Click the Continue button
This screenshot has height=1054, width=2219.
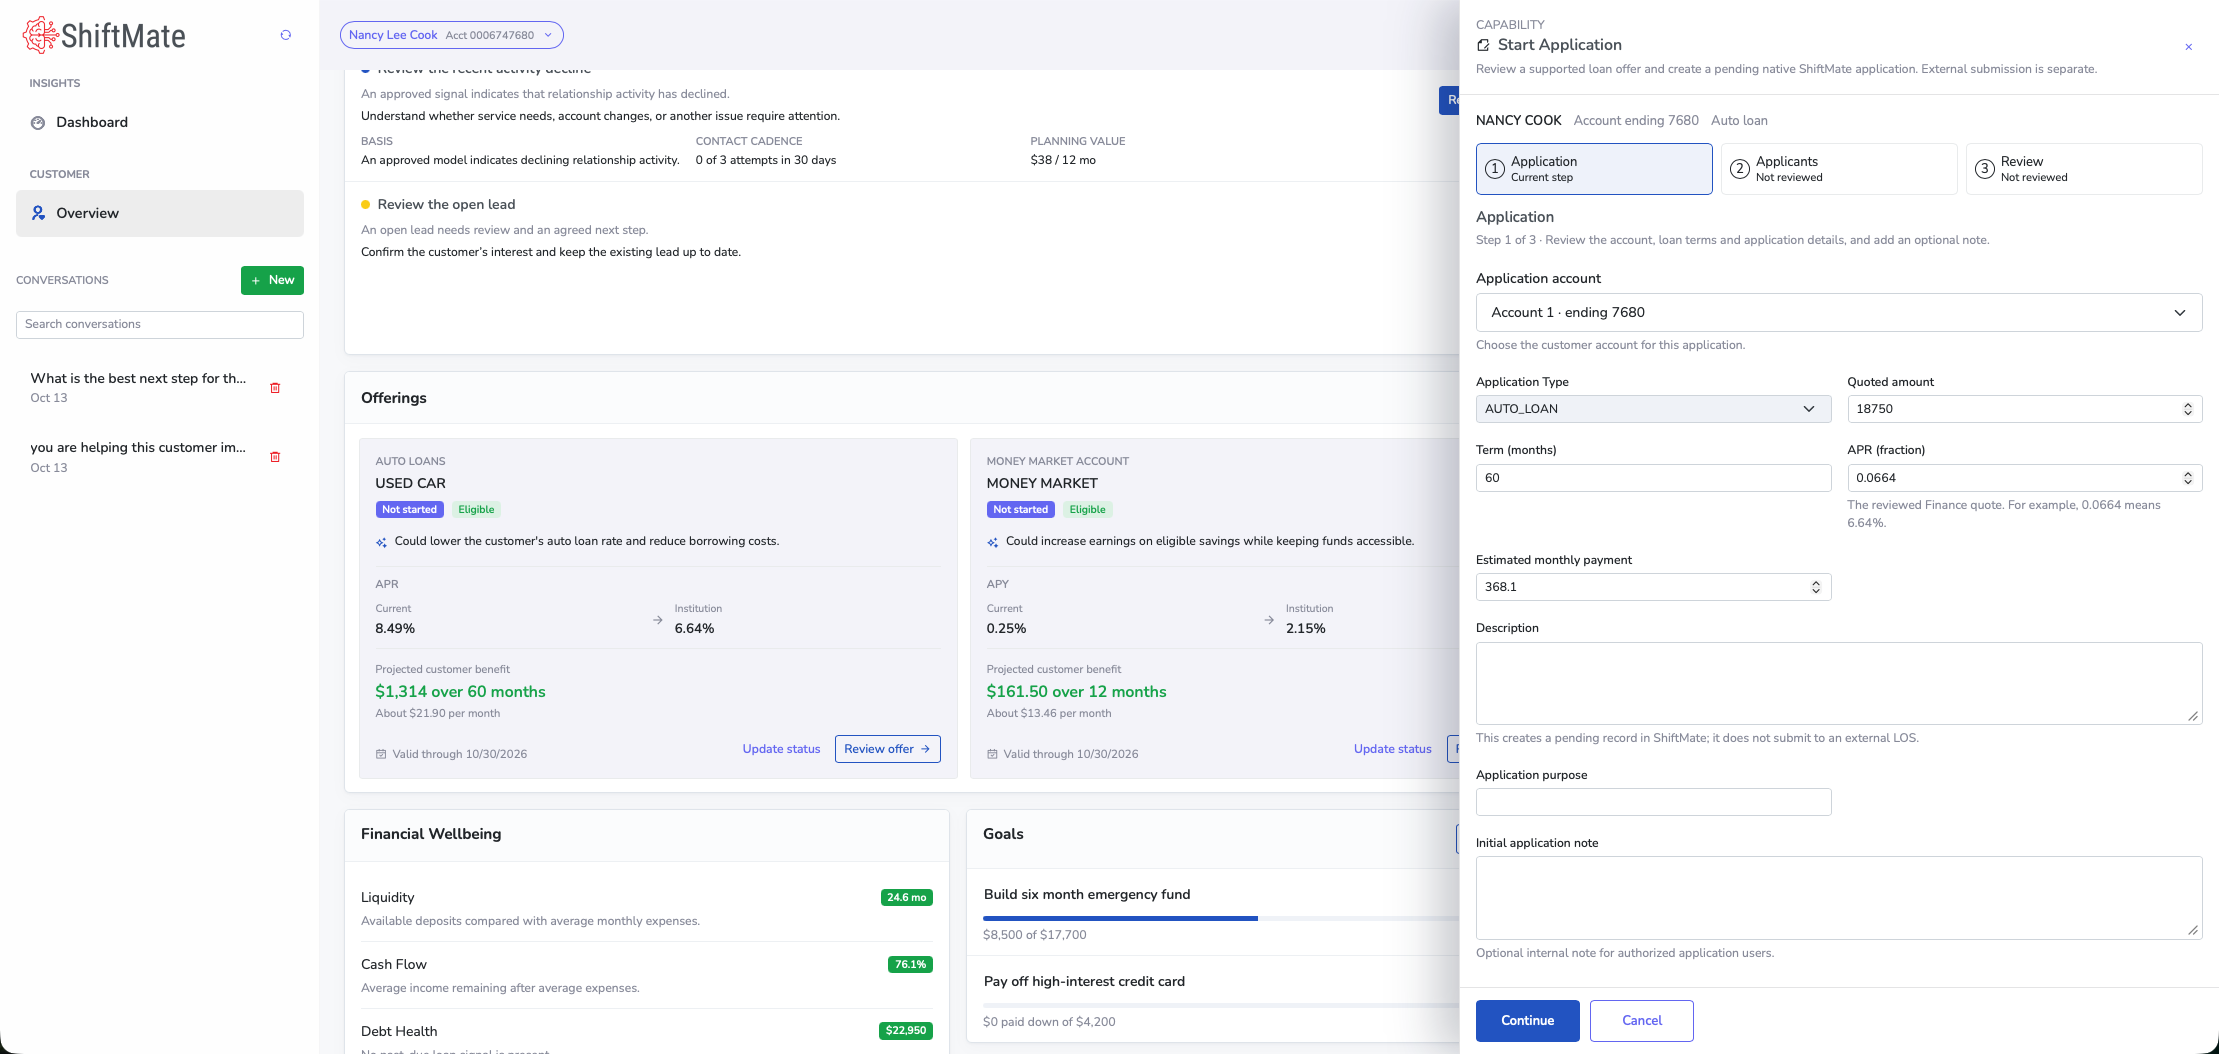point(1527,1021)
